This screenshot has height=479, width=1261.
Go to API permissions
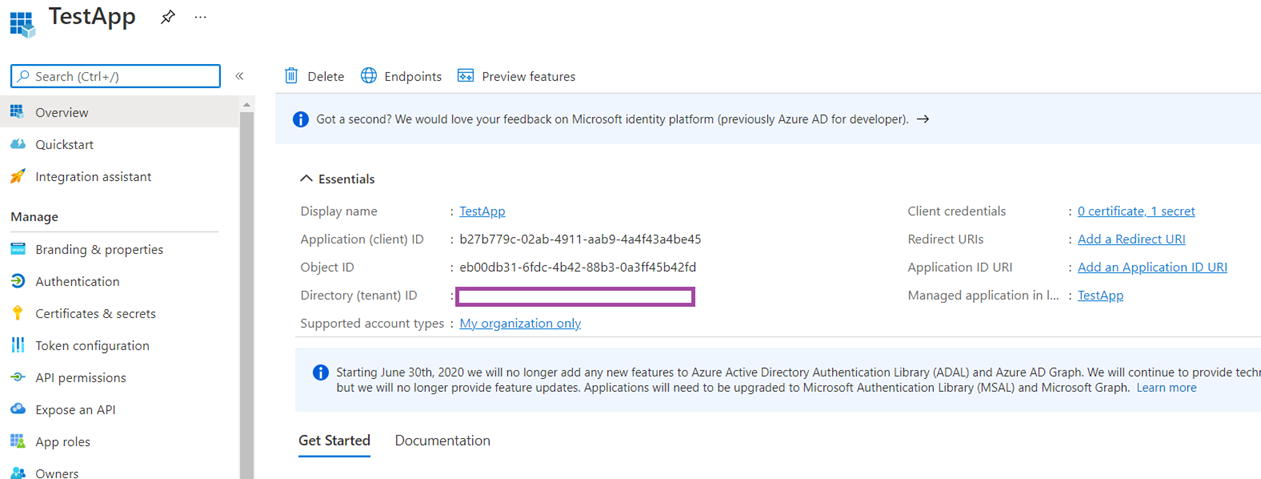click(x=80, y=377)
